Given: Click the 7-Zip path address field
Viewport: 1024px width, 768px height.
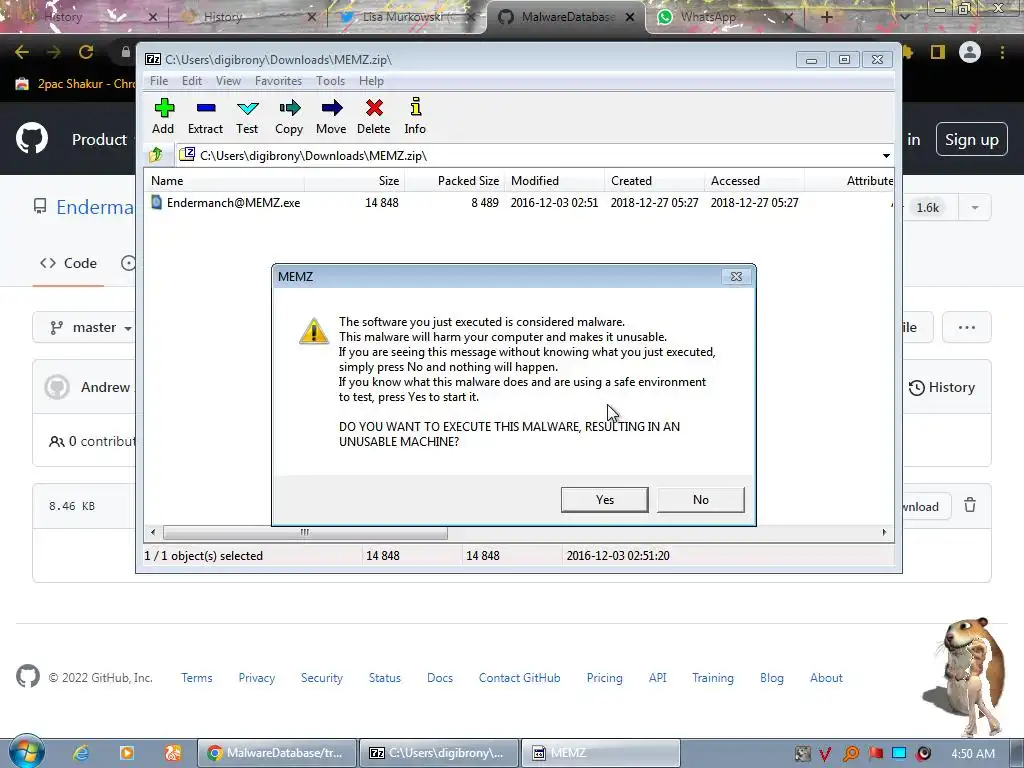Looking at the screenshot, I should pos(529,155).
